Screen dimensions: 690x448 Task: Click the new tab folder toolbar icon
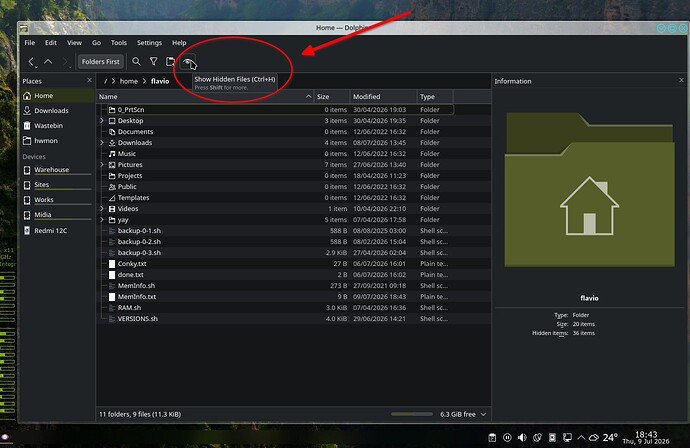[x=170, y=62]
